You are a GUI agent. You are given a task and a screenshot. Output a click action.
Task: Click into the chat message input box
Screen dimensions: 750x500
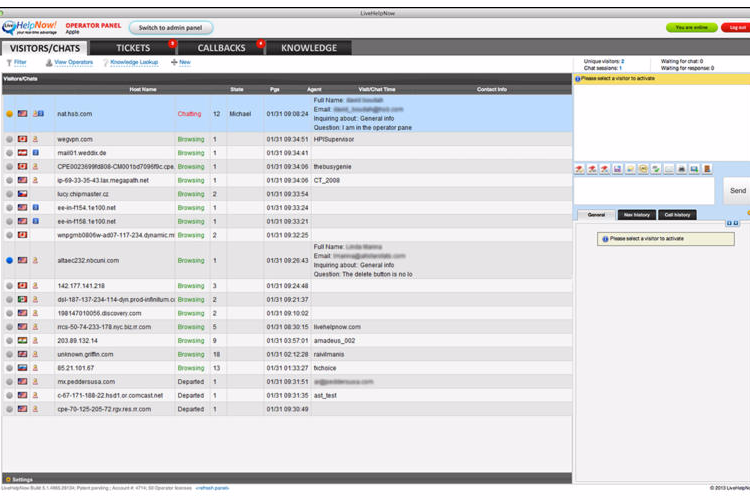tap(644, 190)
